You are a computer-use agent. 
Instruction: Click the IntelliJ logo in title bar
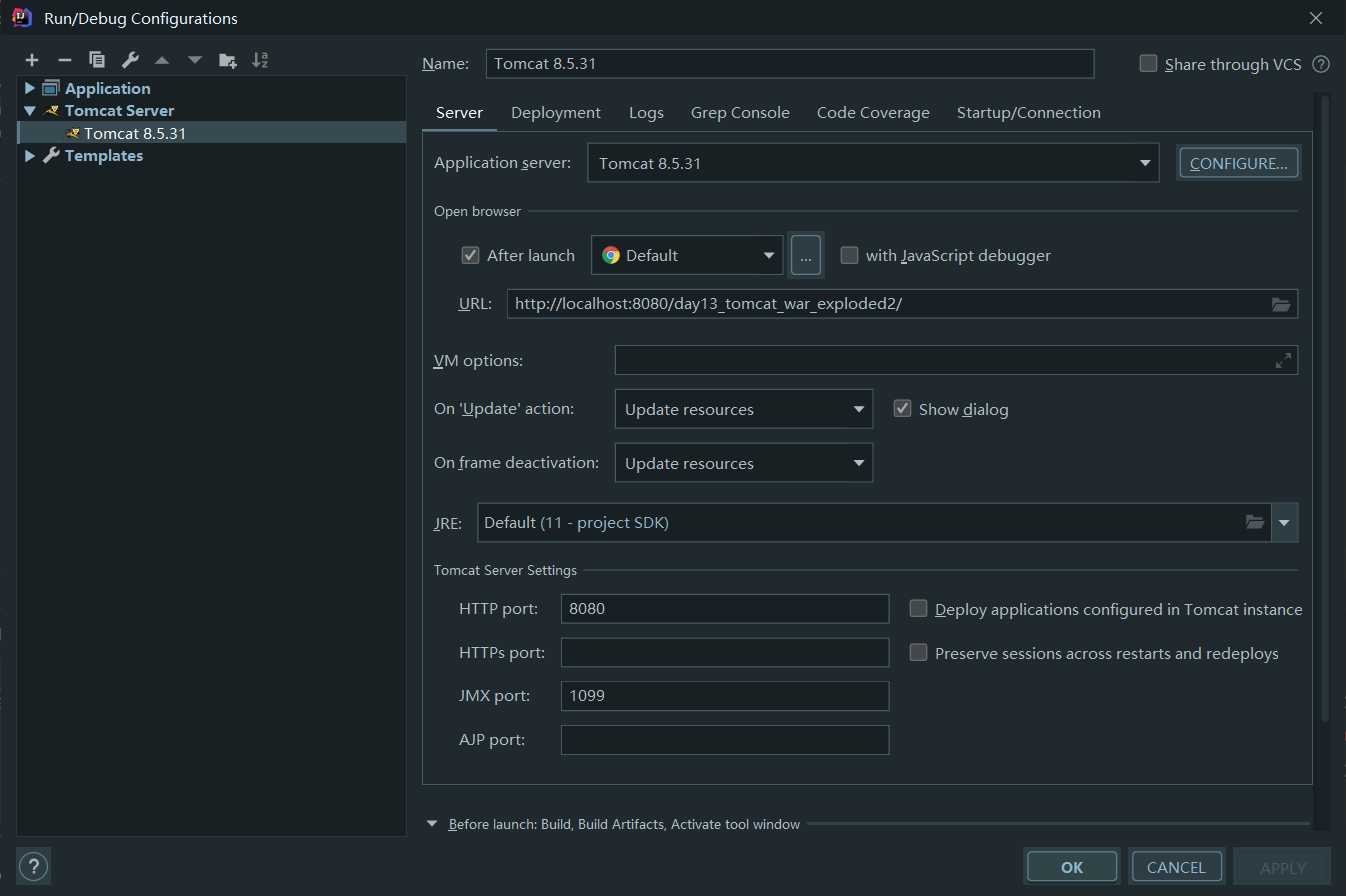coord(21,17)
